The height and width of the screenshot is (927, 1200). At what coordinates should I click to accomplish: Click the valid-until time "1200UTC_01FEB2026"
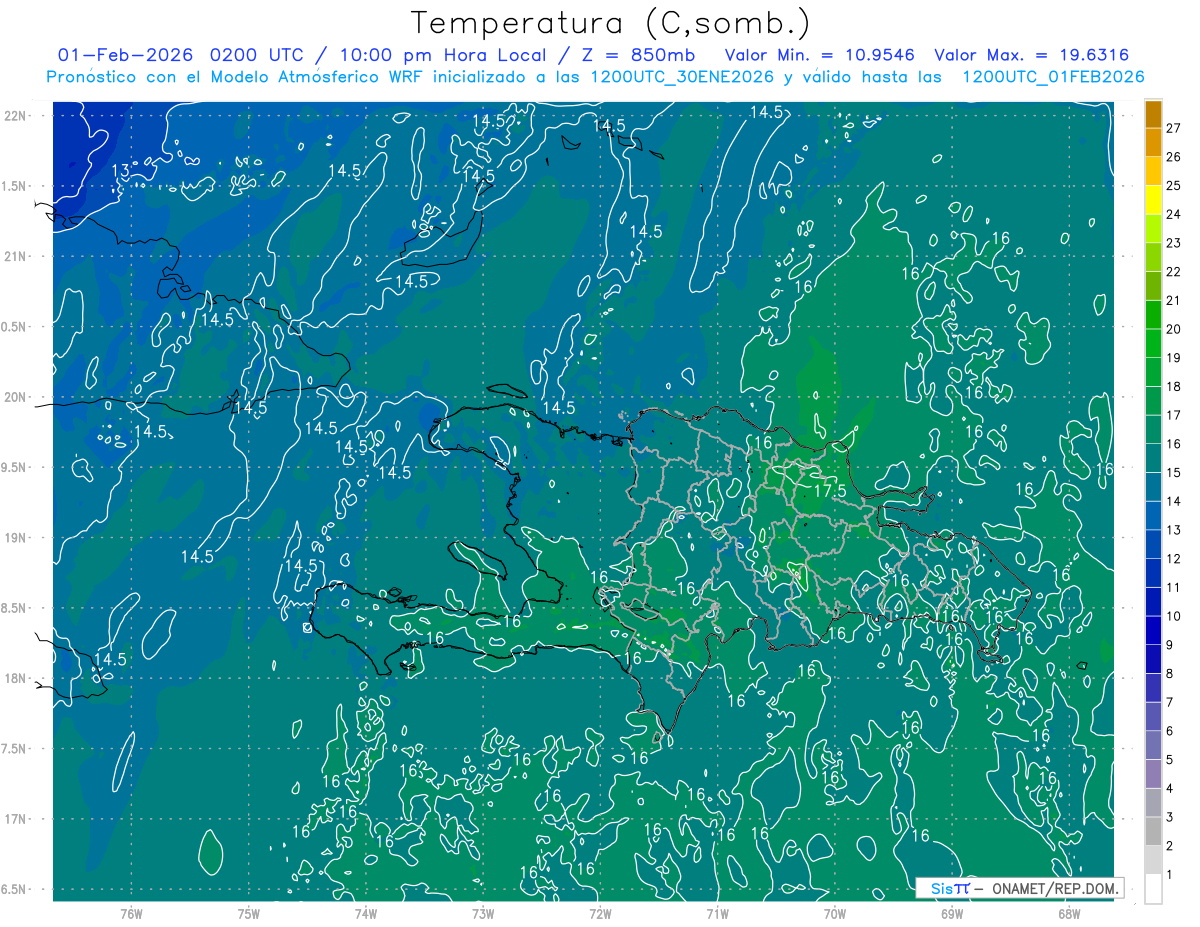[x=1053, y=77]
